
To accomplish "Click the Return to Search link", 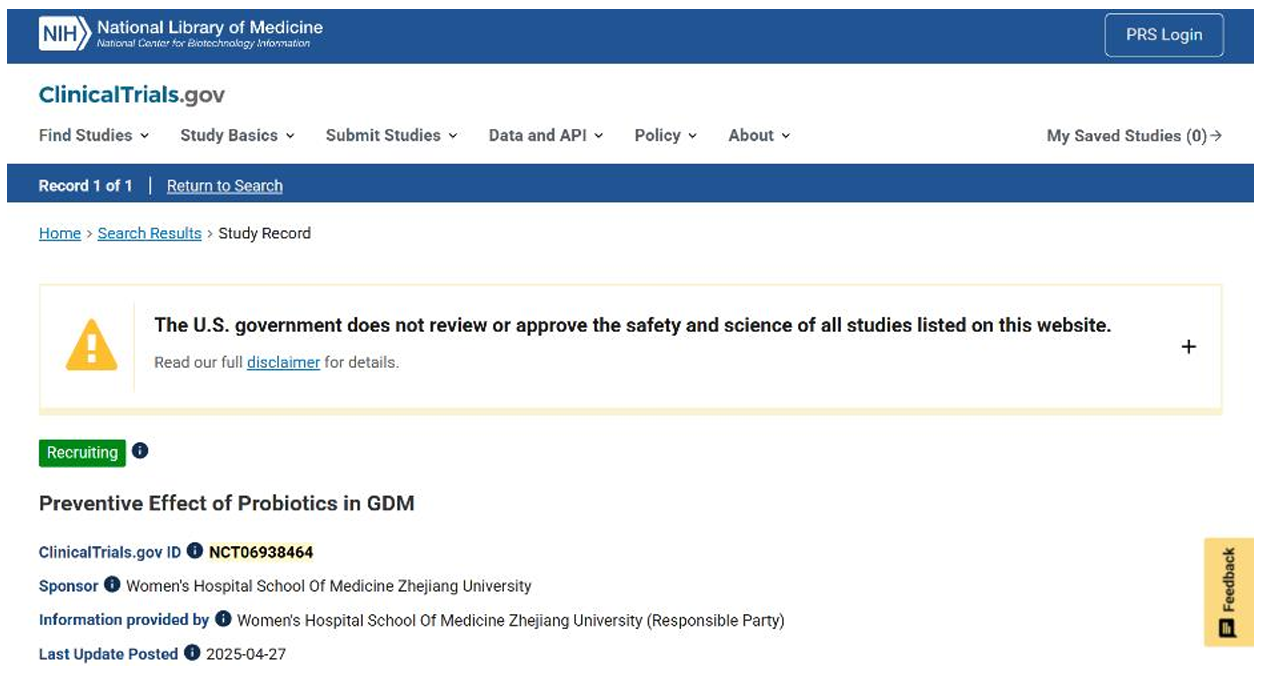I will (x=225, y=186).
